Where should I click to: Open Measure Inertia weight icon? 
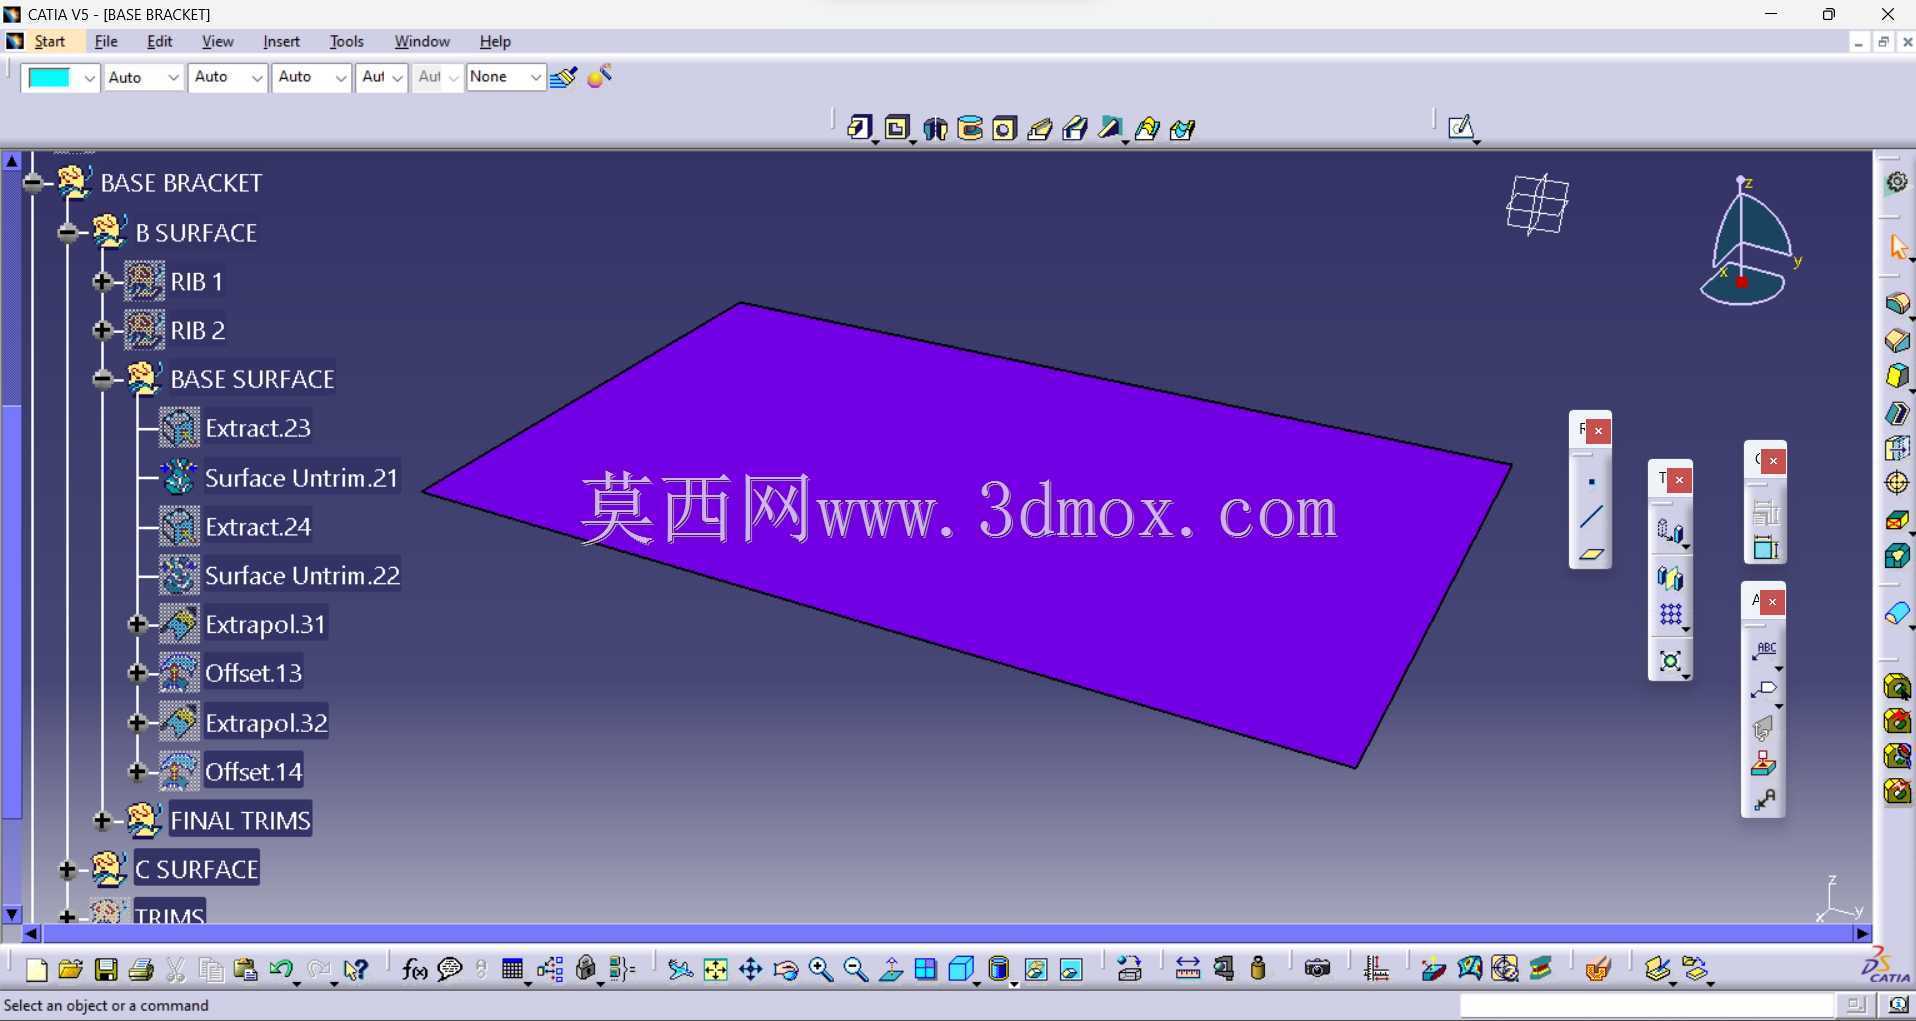click(x=1258, y=969)
